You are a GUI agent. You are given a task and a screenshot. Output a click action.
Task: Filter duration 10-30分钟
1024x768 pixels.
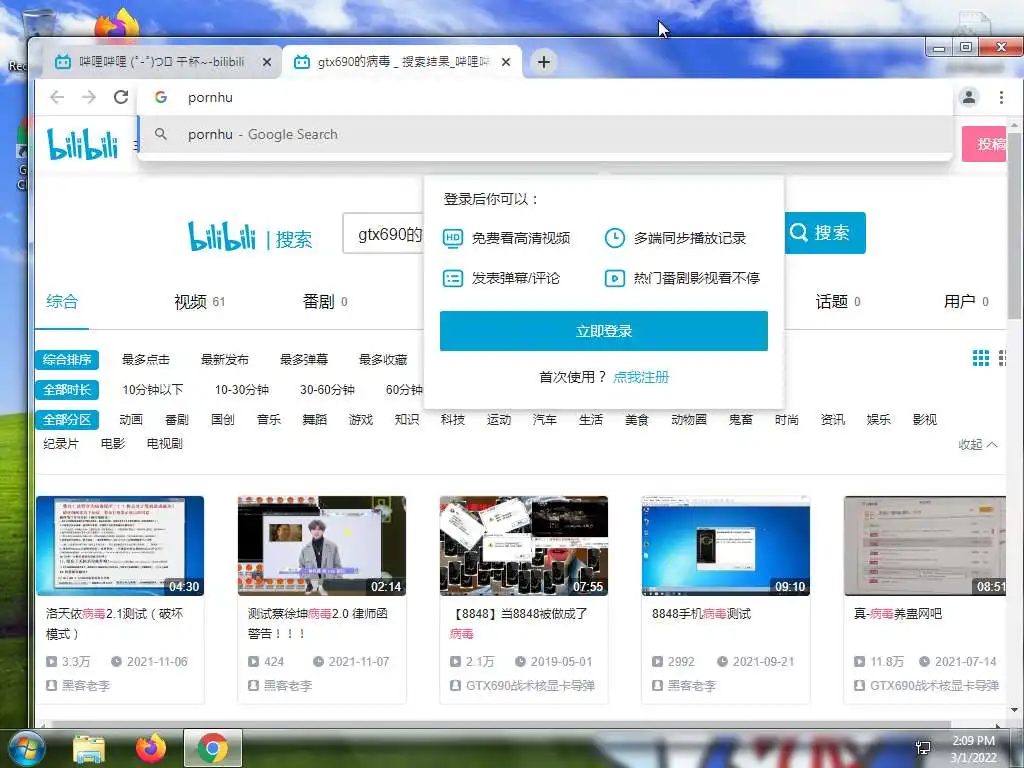(242, 390)
